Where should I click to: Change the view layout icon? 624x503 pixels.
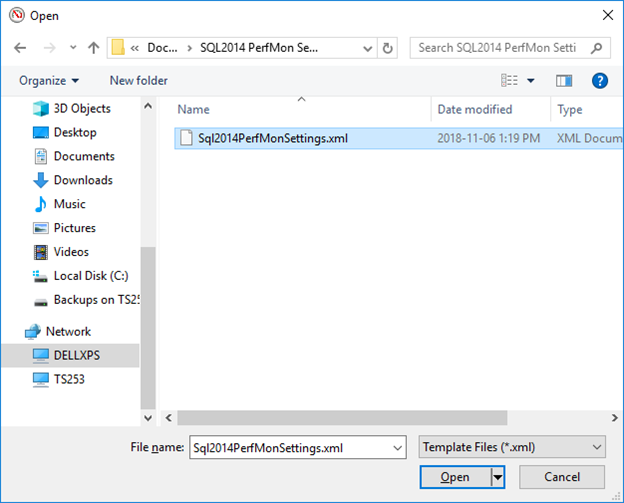509,81
